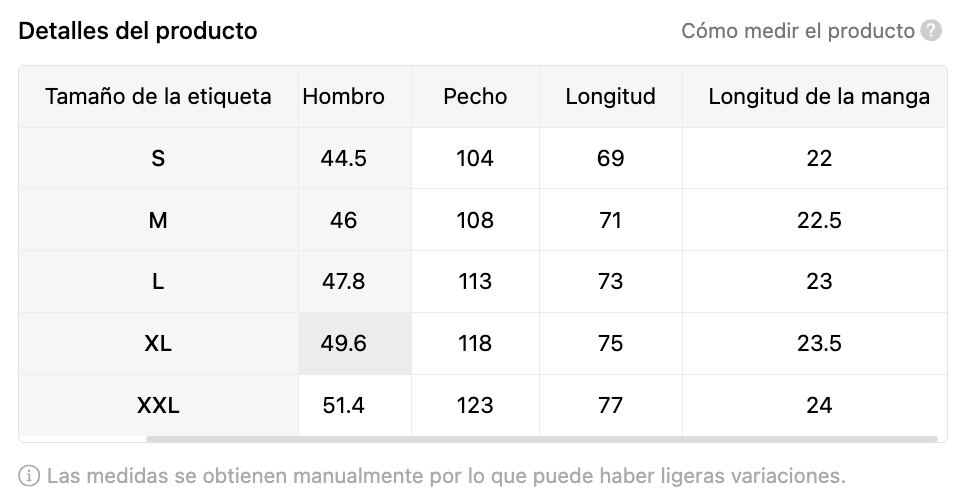Click the highlighted 49.6 shoulder cell
Screen dimensions: 974x504
(344, 344)
